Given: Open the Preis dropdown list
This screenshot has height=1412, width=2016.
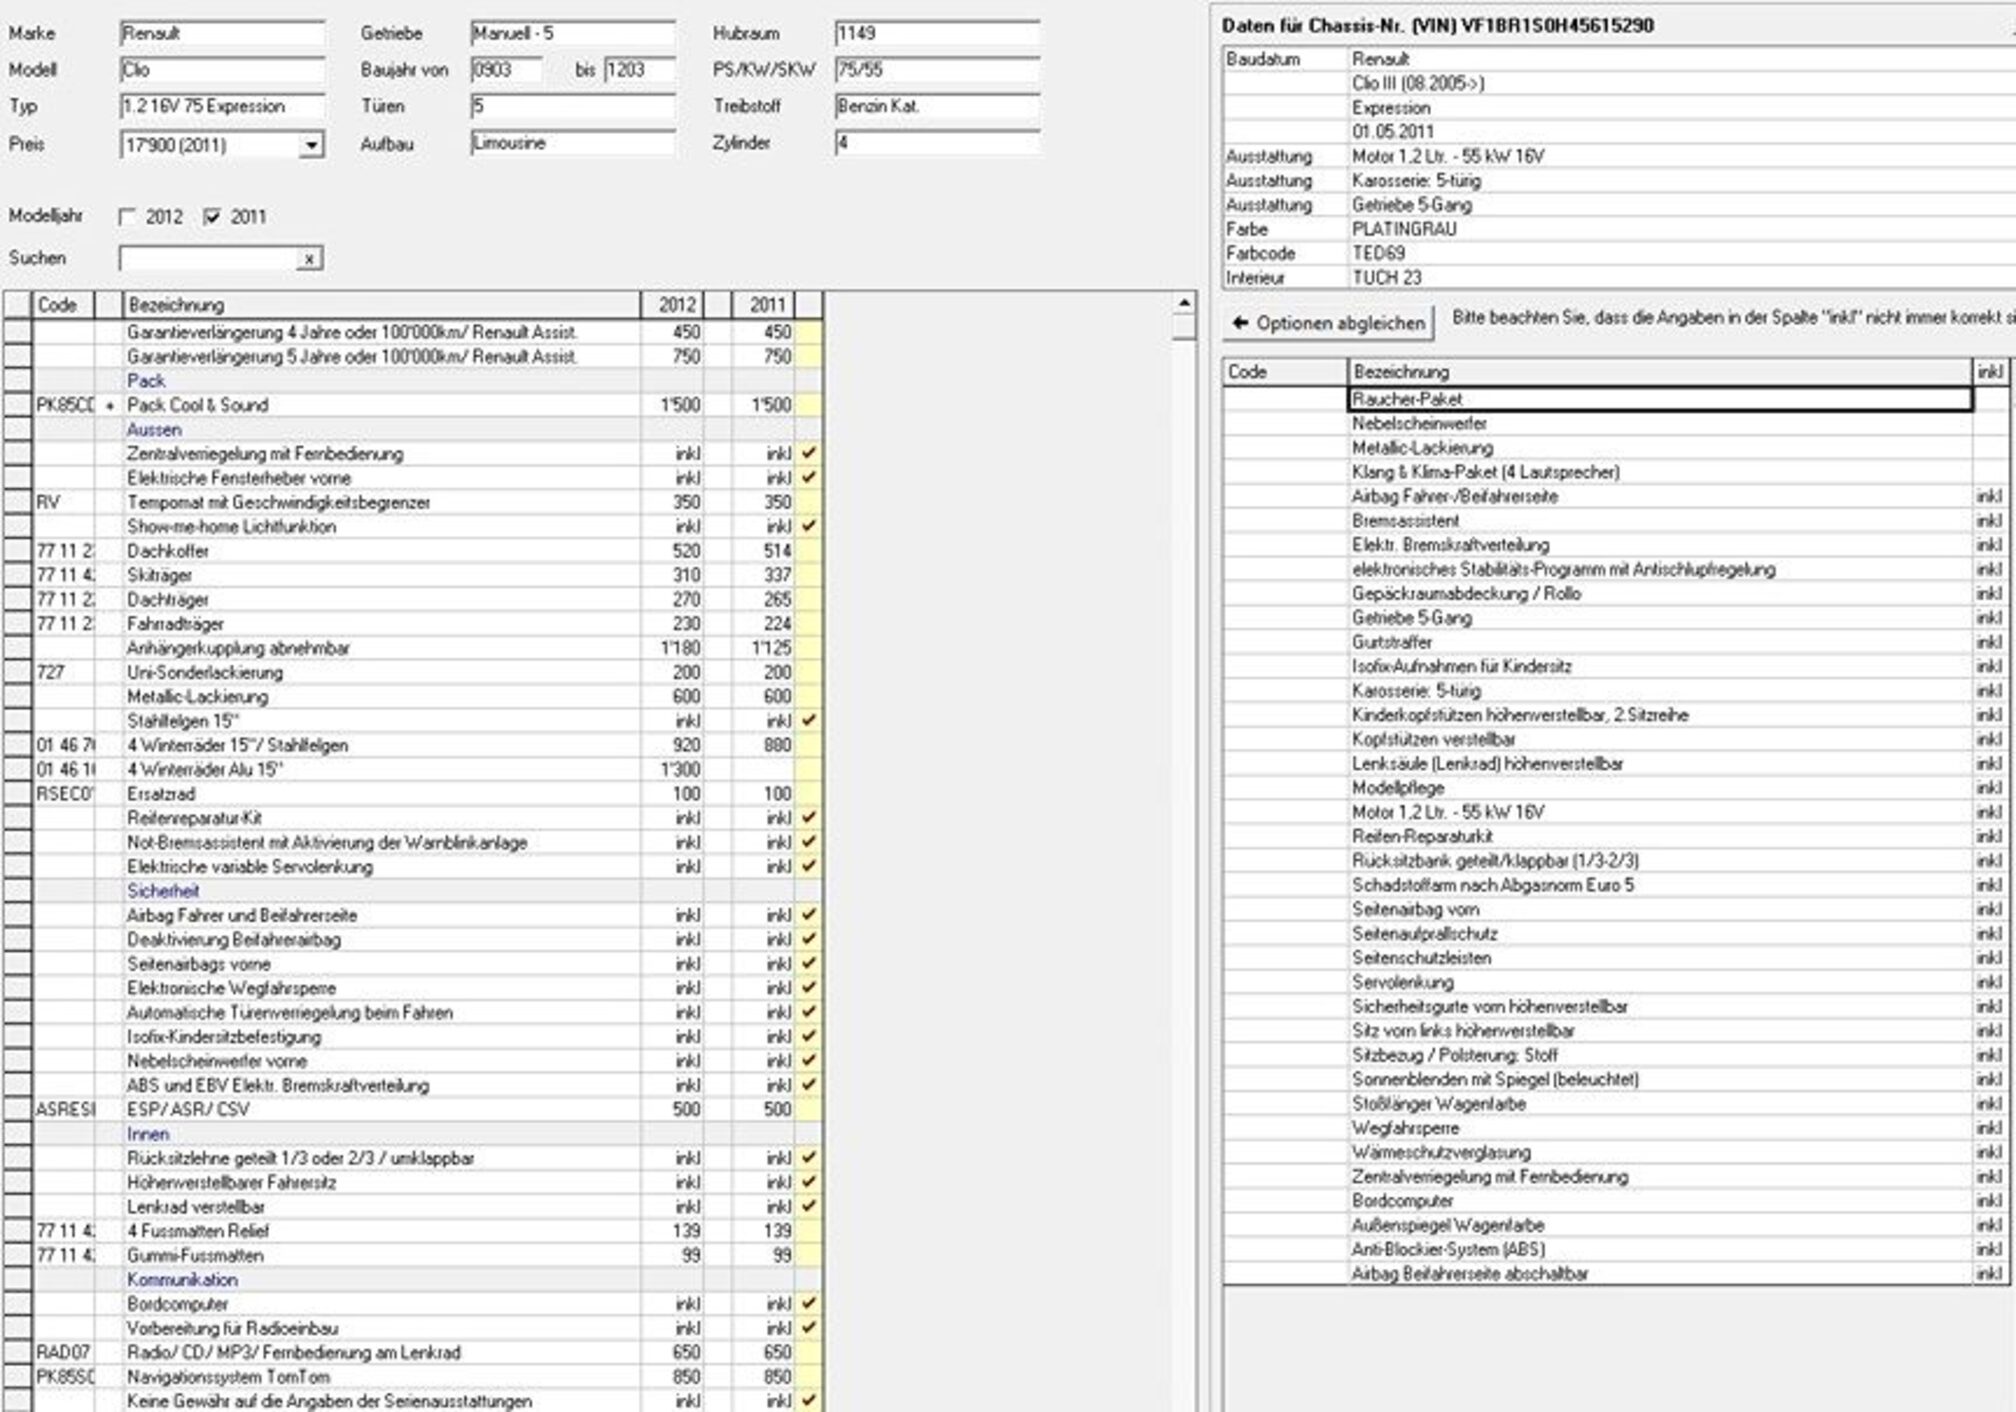Looking at the screenshot, I should 311,146.
